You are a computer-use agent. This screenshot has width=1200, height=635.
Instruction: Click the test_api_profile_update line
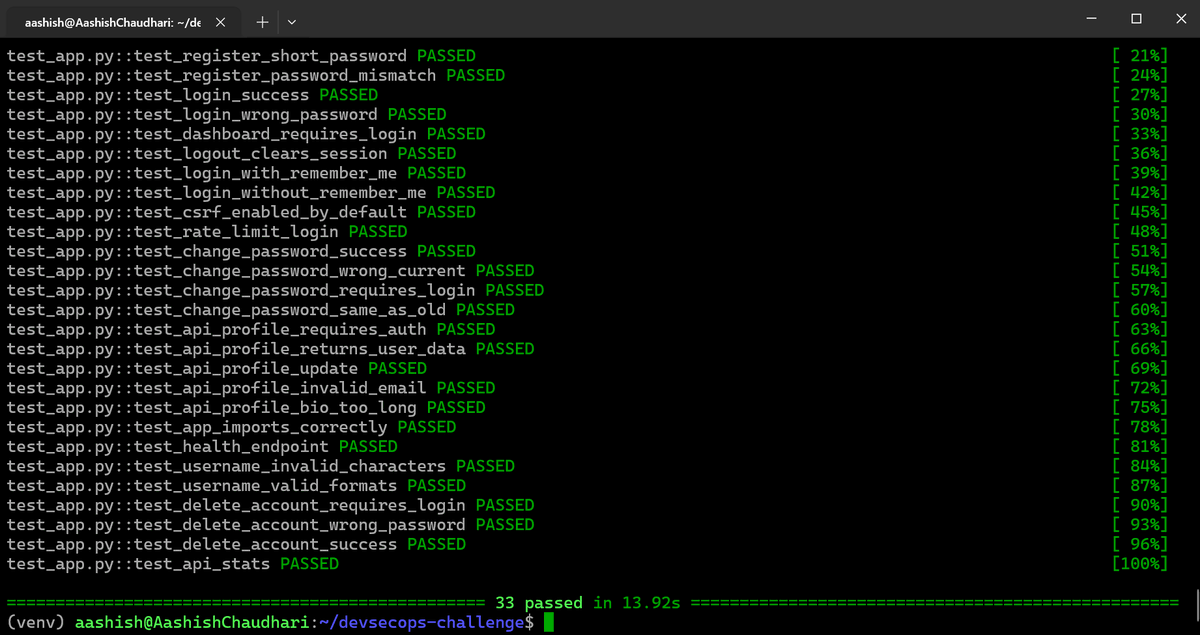point(217,368)
